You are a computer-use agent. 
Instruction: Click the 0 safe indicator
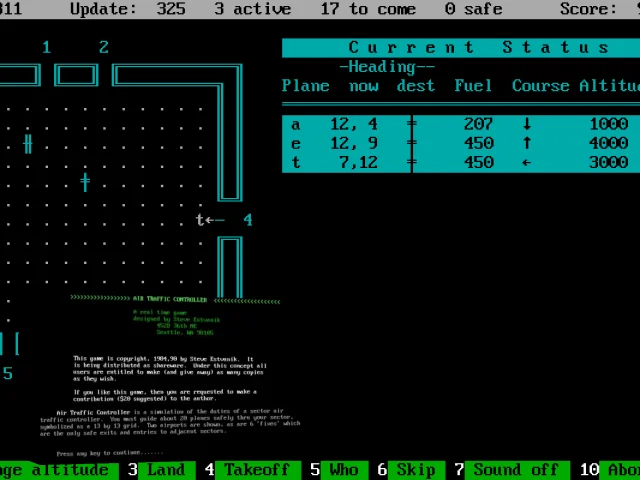[473, 9]
